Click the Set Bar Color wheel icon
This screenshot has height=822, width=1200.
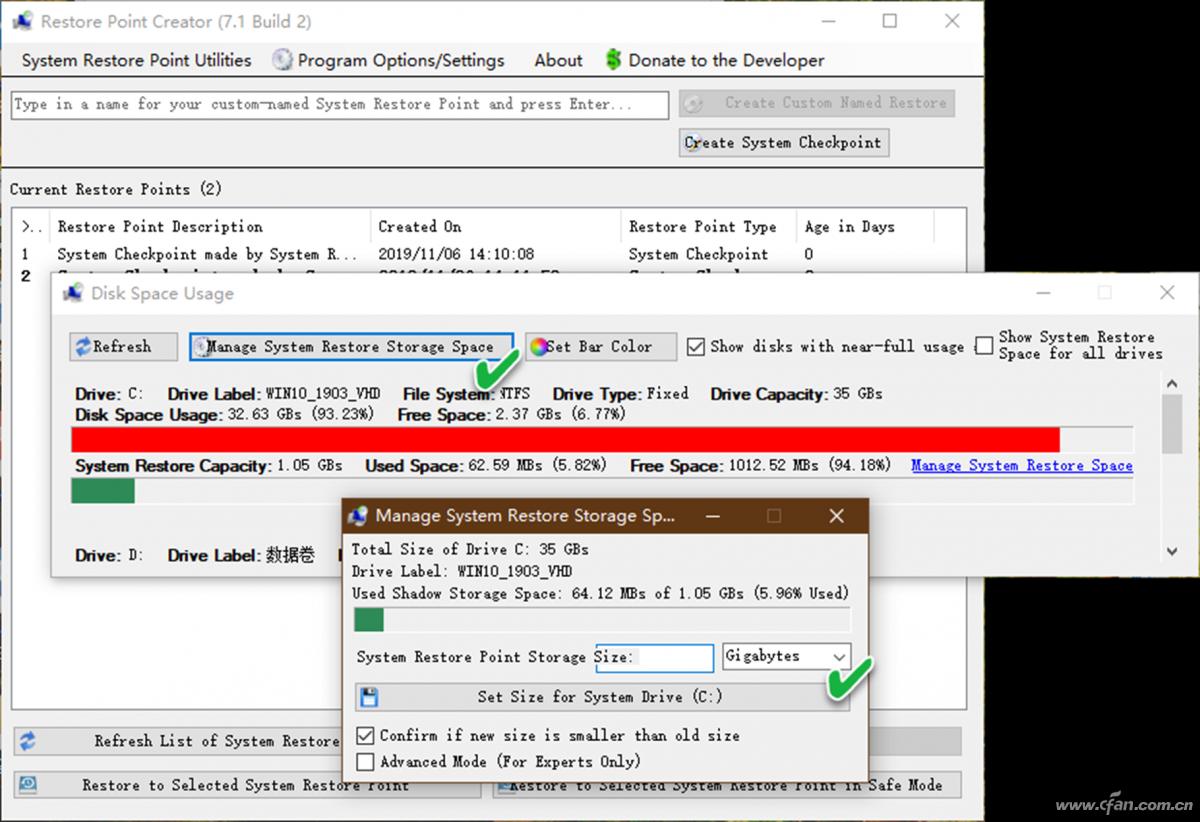pos(539,347)
